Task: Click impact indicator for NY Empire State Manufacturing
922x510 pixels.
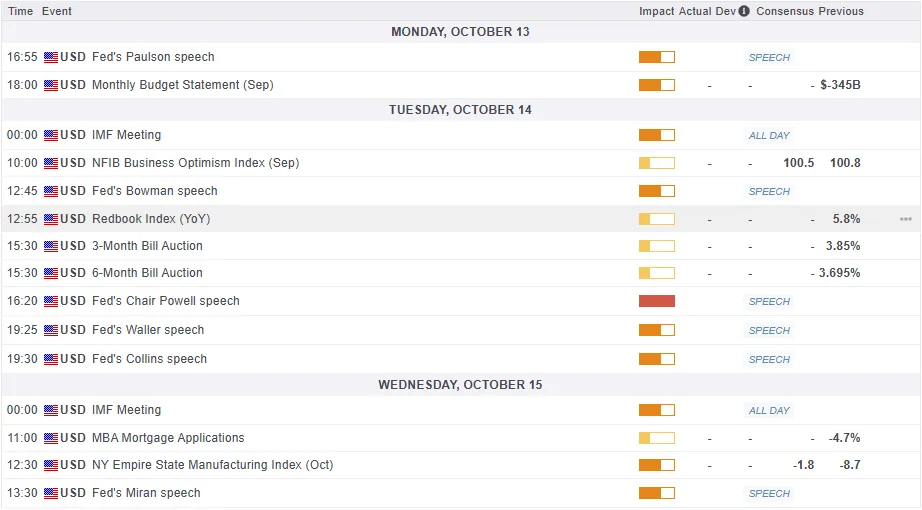Action: click(x=656, y=465)
